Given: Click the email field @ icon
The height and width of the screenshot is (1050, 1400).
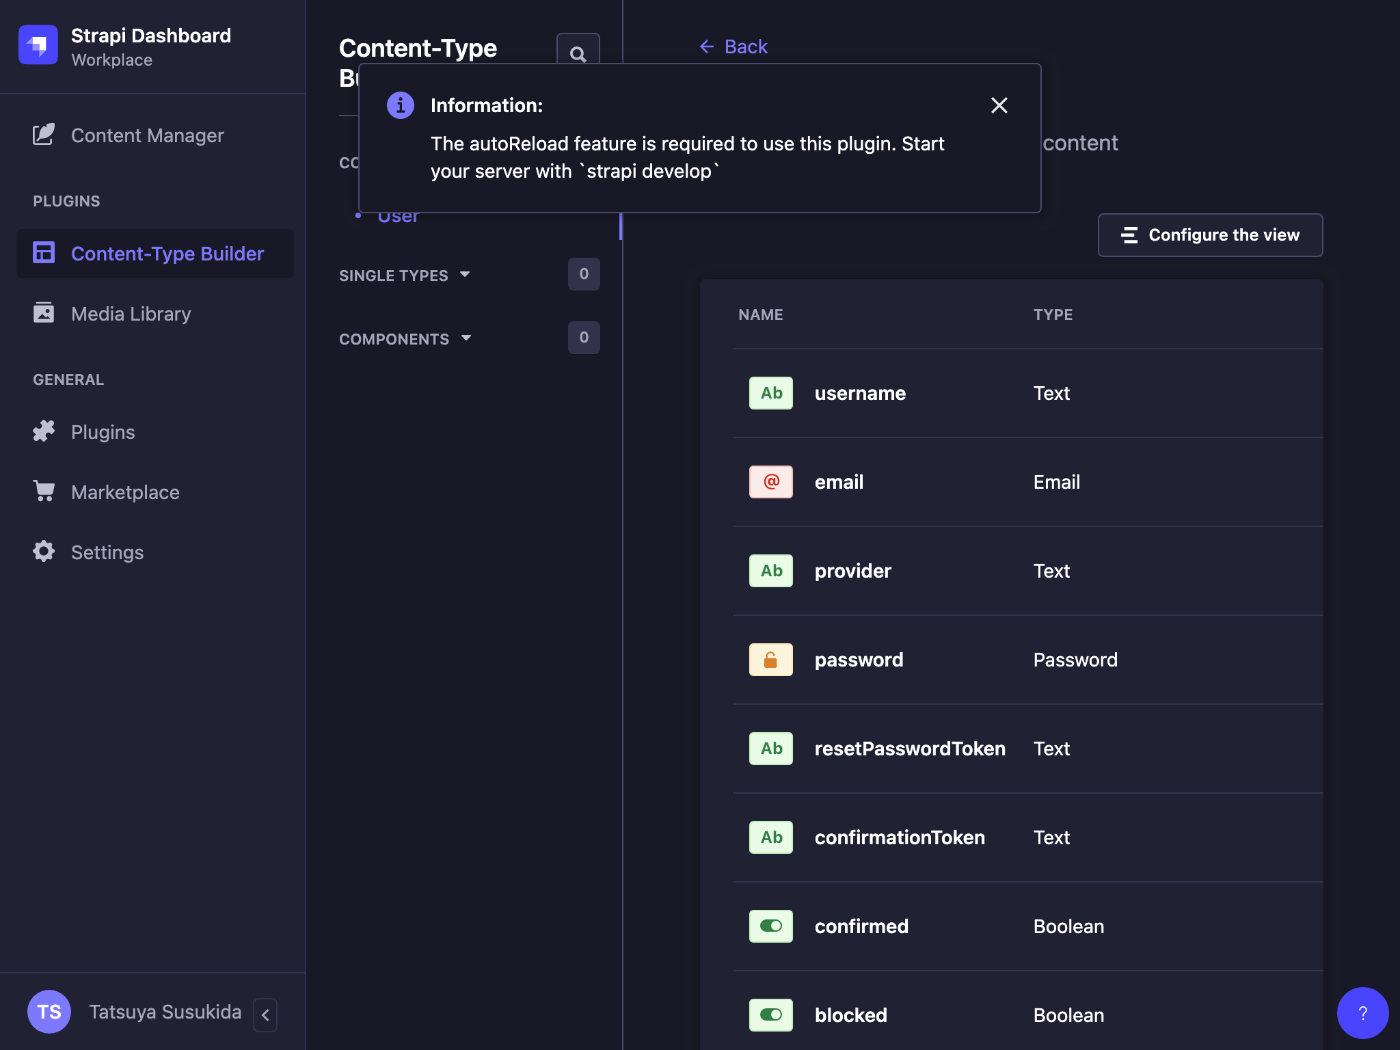Looking at the screenshot, I should pyautogui.click(x=771, y=482).
